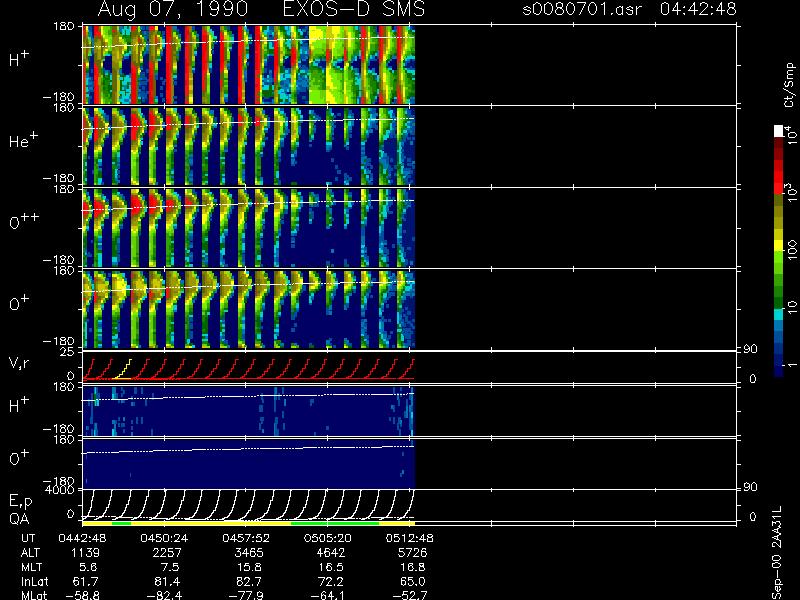
Task: Click UT value "0457:52"
Action: click(x=246, y=538)
